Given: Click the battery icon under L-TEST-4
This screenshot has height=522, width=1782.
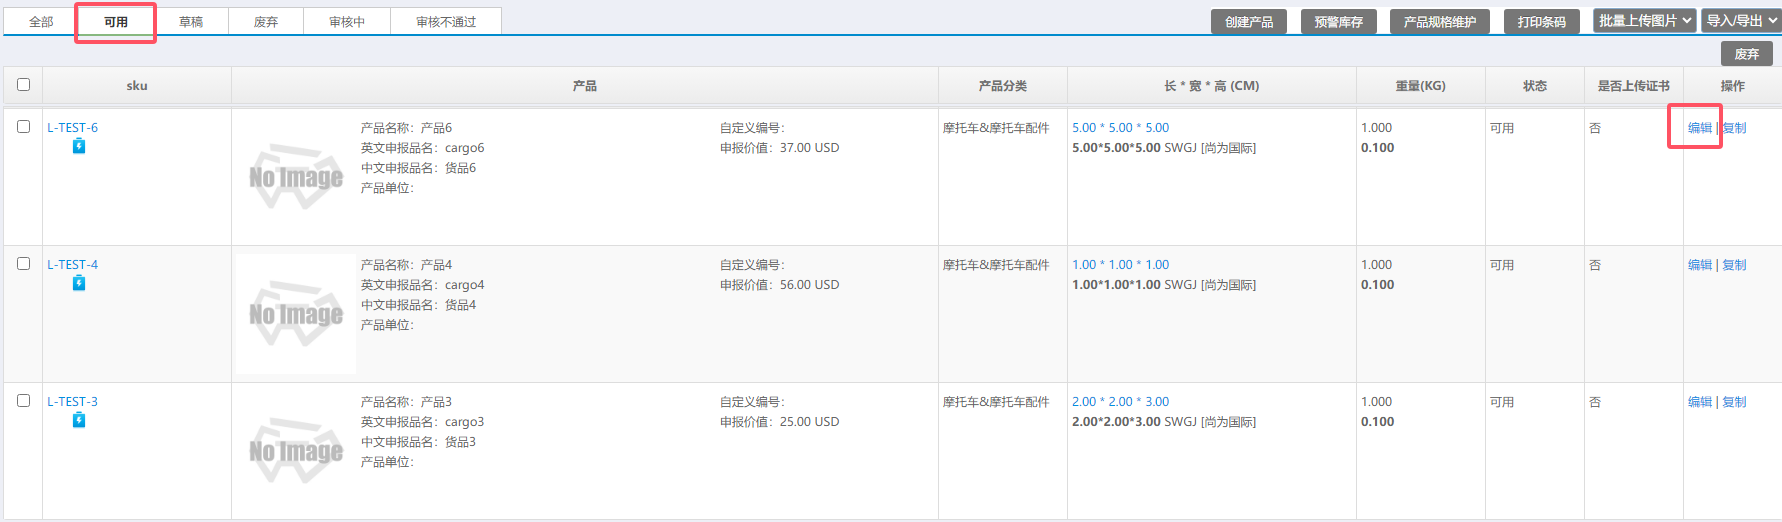Looking at the screenshot, I should (x=79, y=284).
